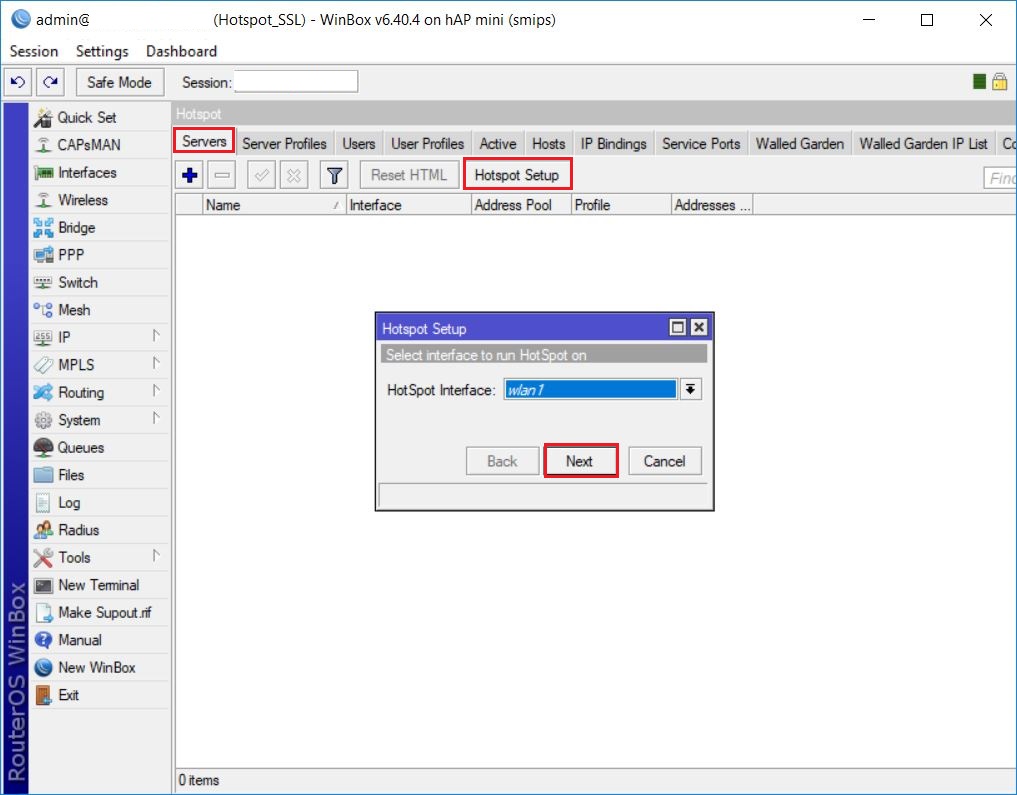Close the Hotspot Setup dialog
The height and width of the screenshot is (795, 1017).
coord(699,327)
